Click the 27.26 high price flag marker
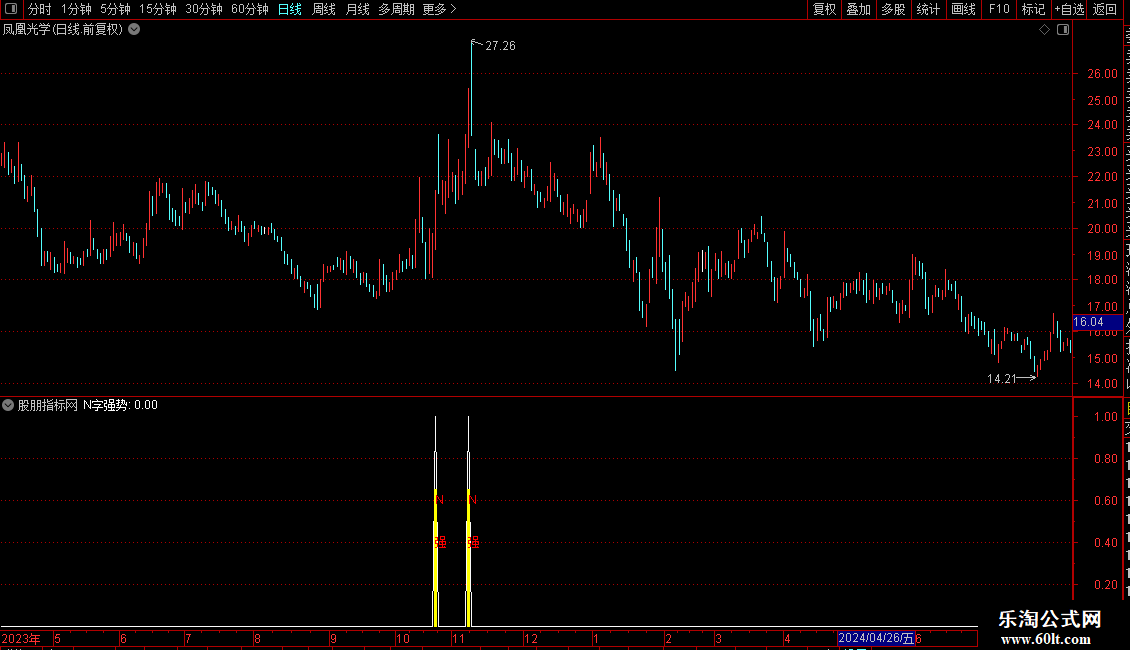 (x=493, y=45)
